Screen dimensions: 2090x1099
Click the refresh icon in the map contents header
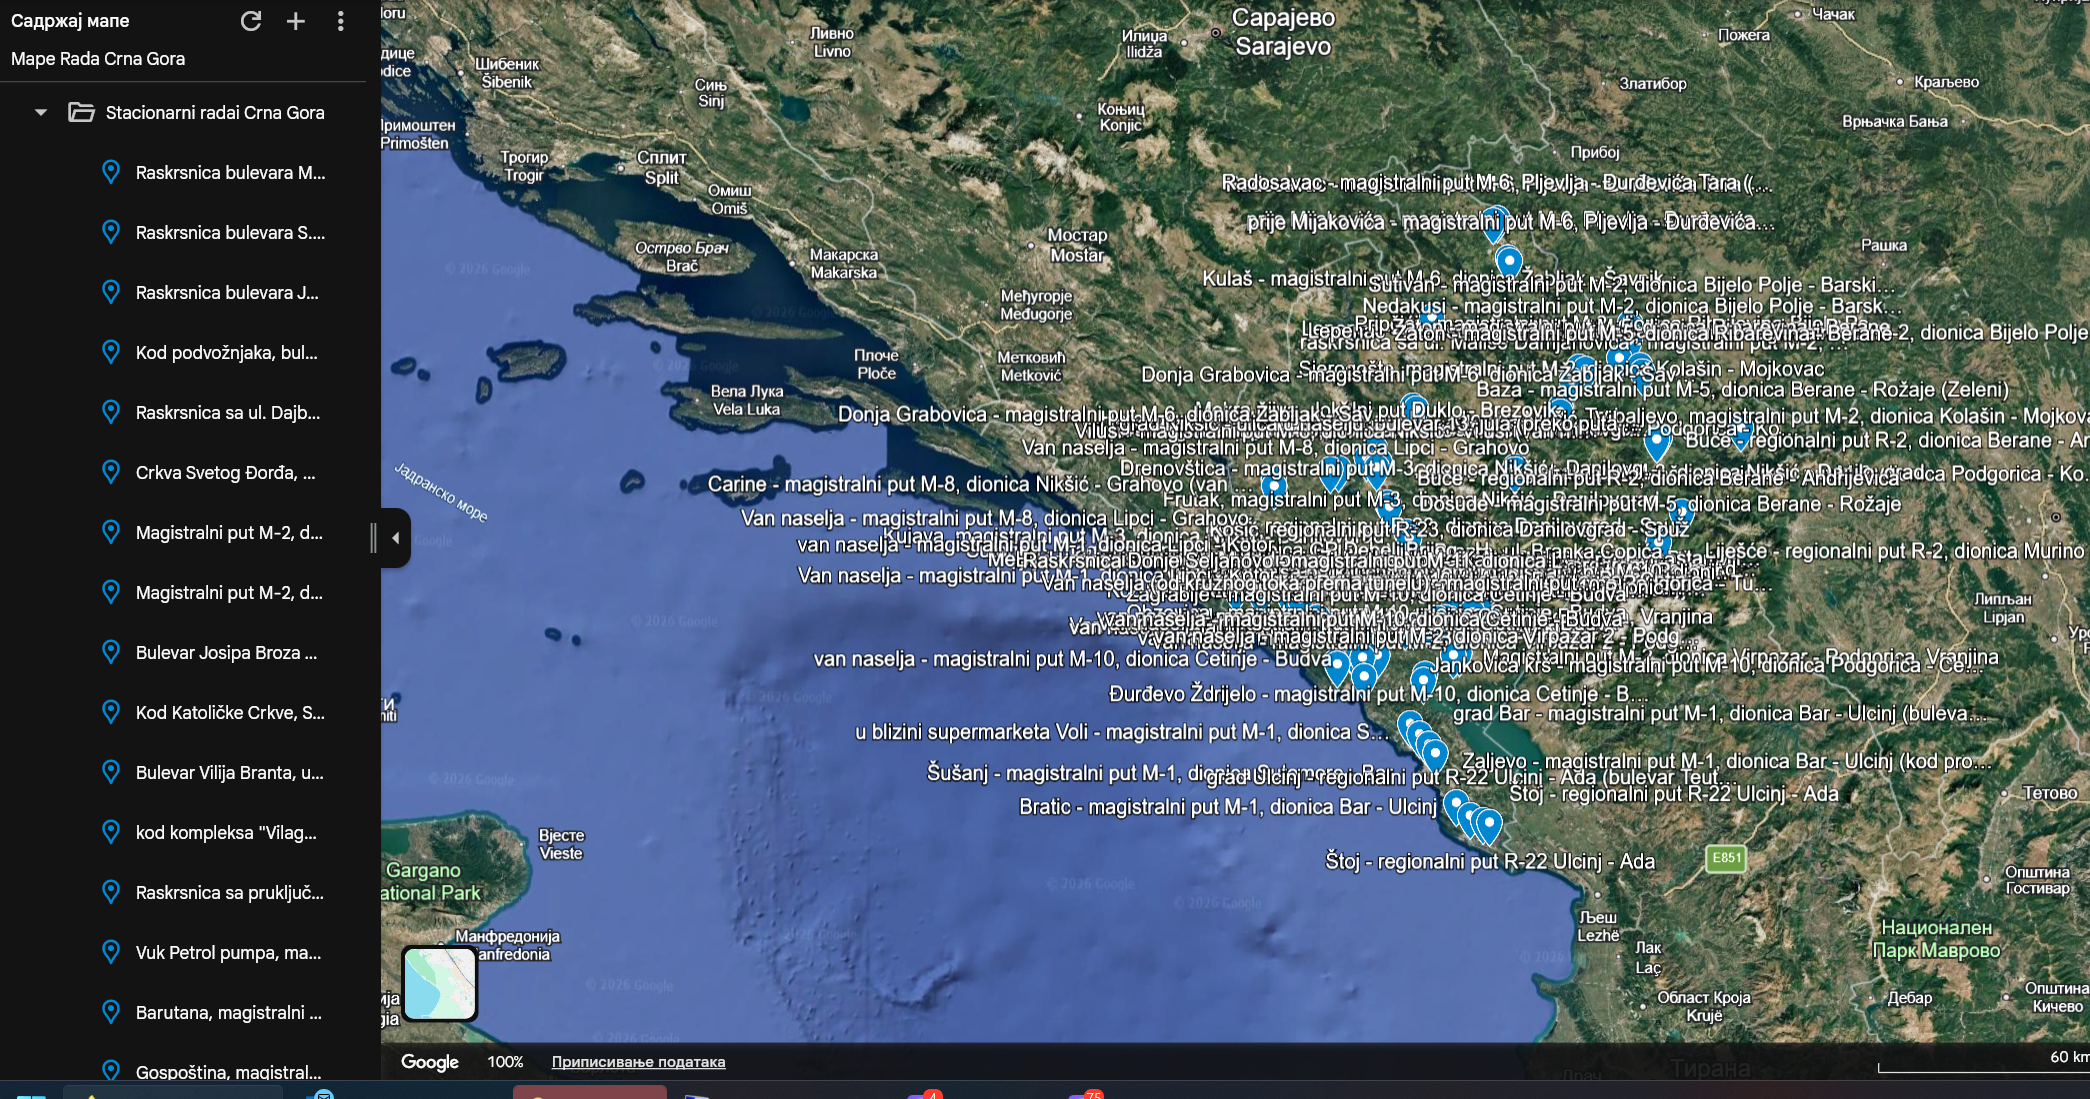point(251,21)
